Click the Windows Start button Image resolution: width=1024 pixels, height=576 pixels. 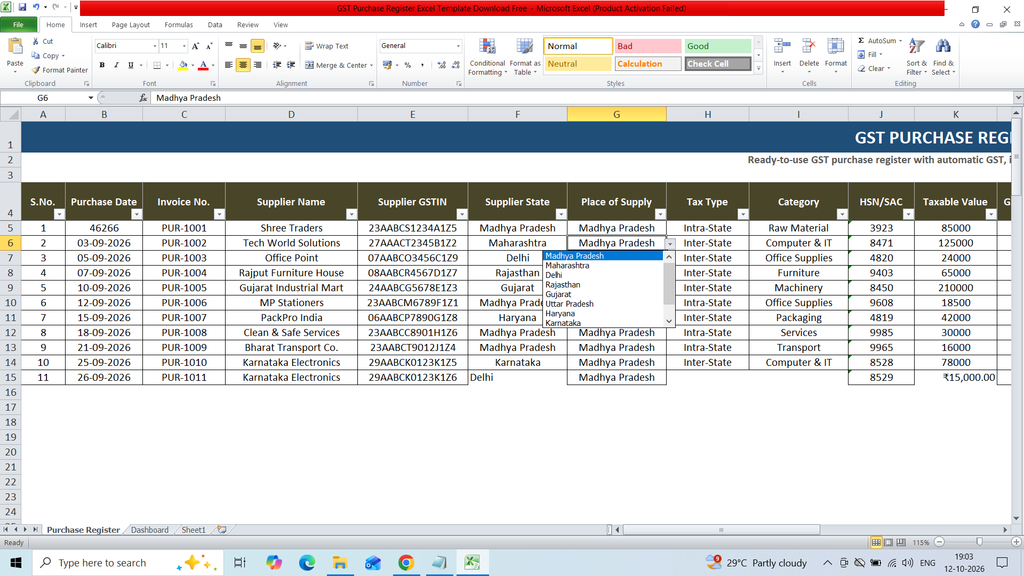[x=16, y=562]
